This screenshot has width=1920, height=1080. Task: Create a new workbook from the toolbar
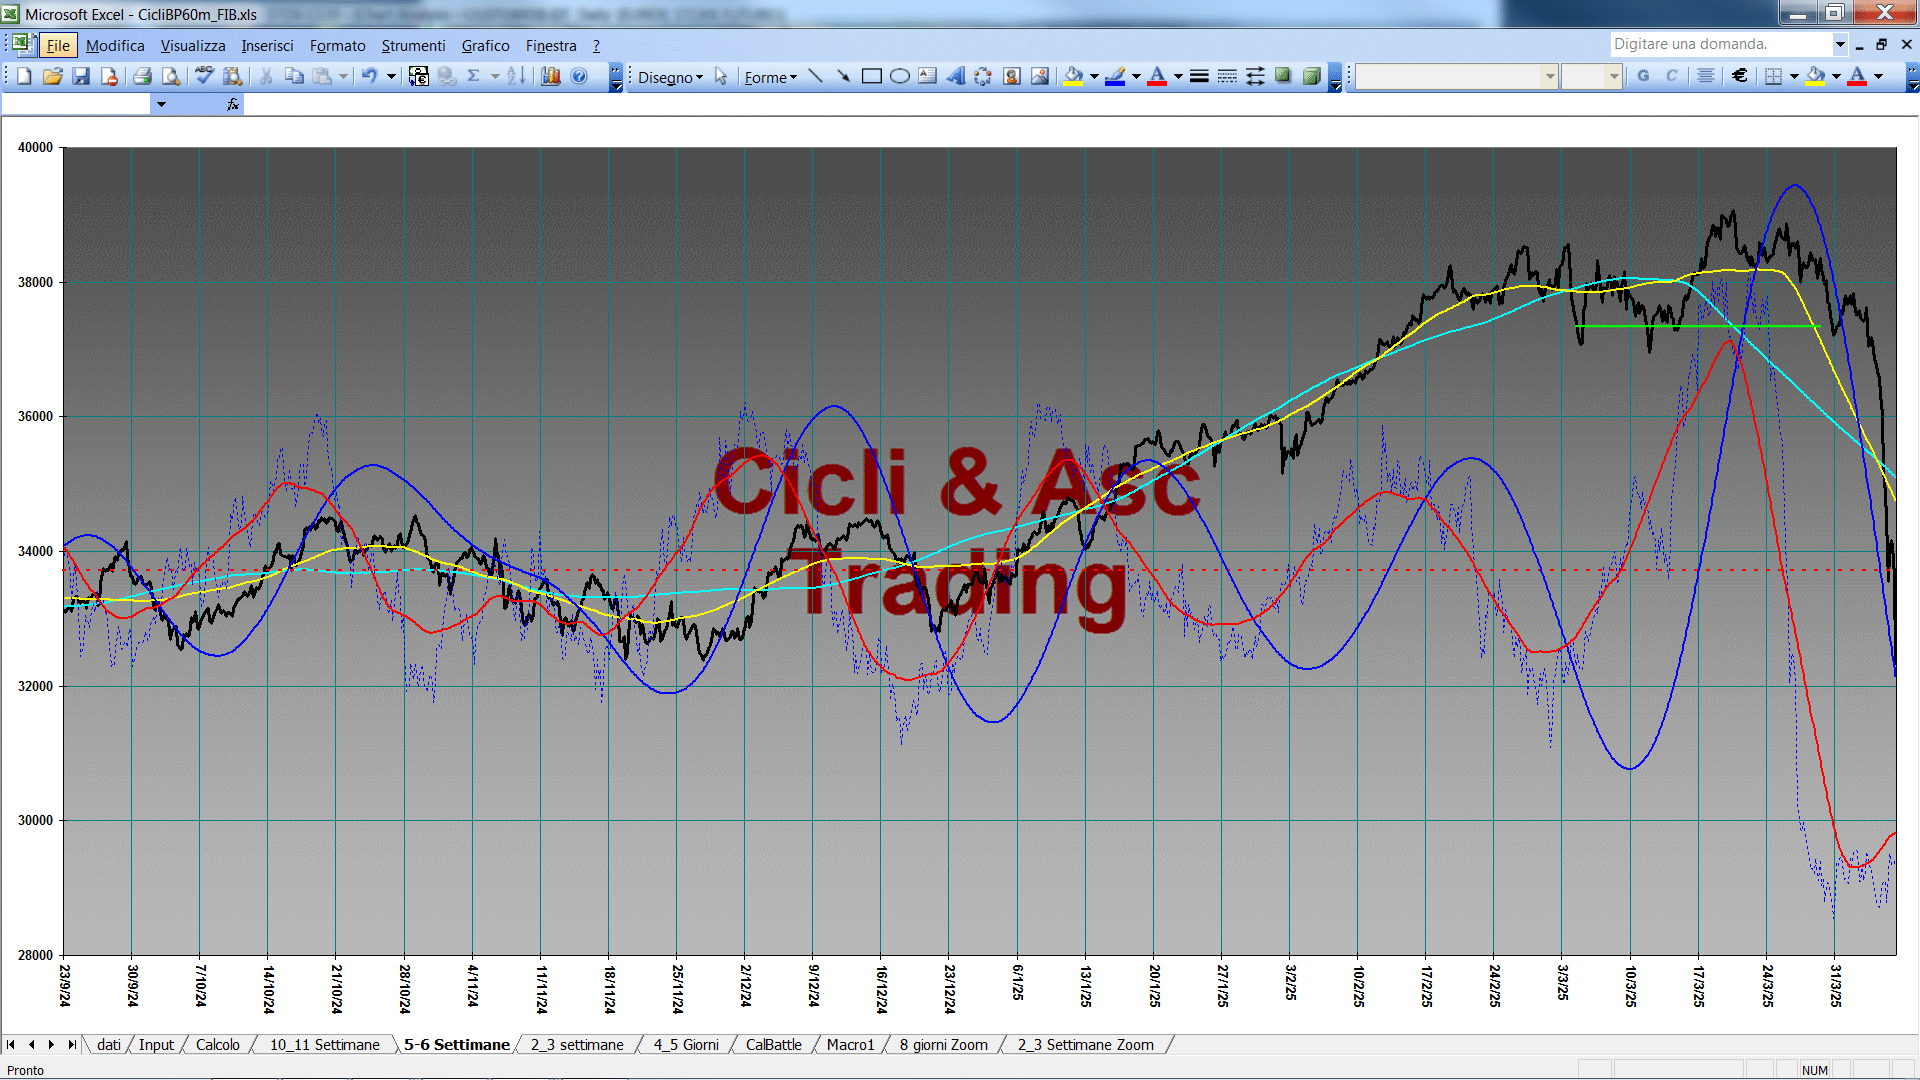pos(24,76)
